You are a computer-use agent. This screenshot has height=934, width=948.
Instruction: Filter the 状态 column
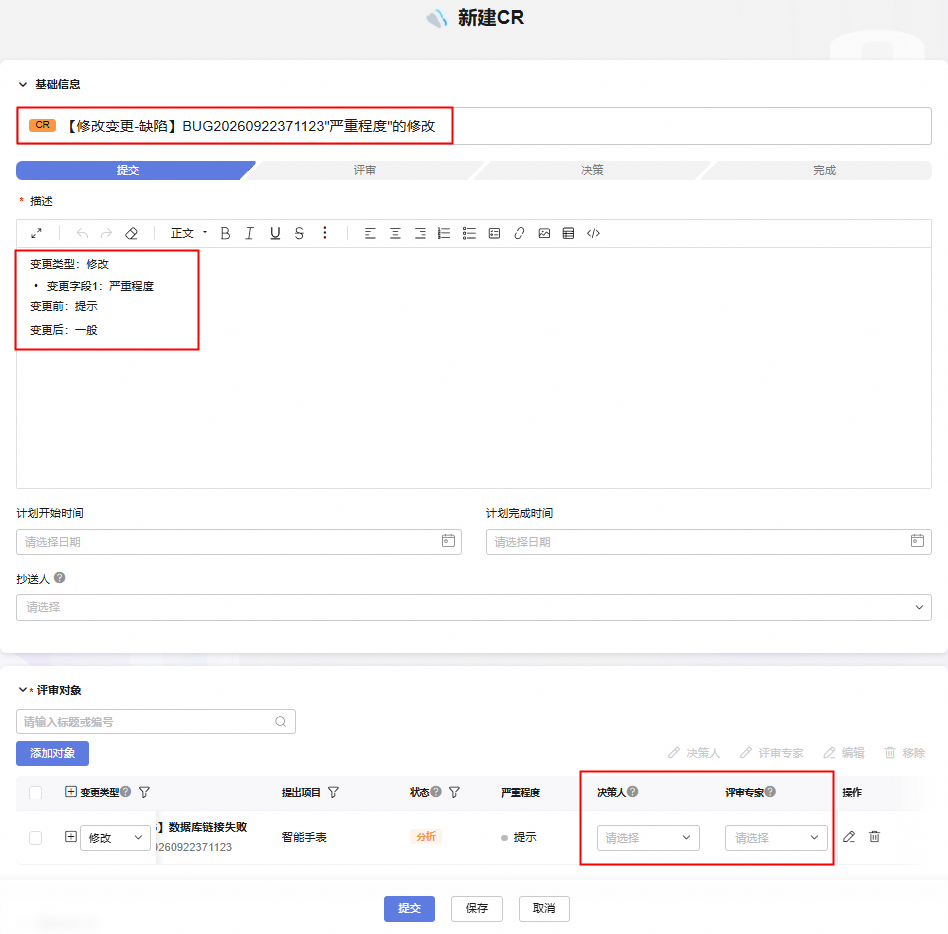point(455,792)
